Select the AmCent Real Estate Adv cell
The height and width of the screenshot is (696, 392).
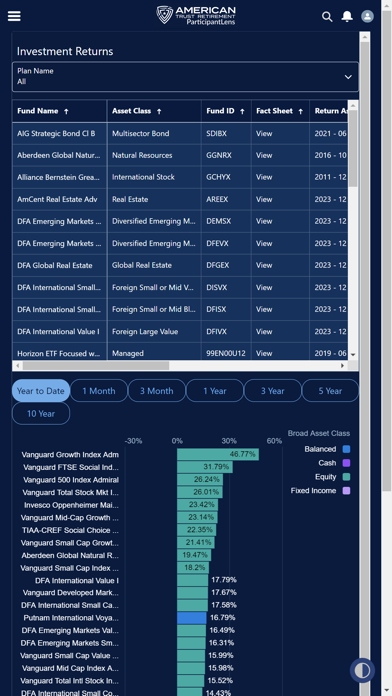[x=59, y=199]
